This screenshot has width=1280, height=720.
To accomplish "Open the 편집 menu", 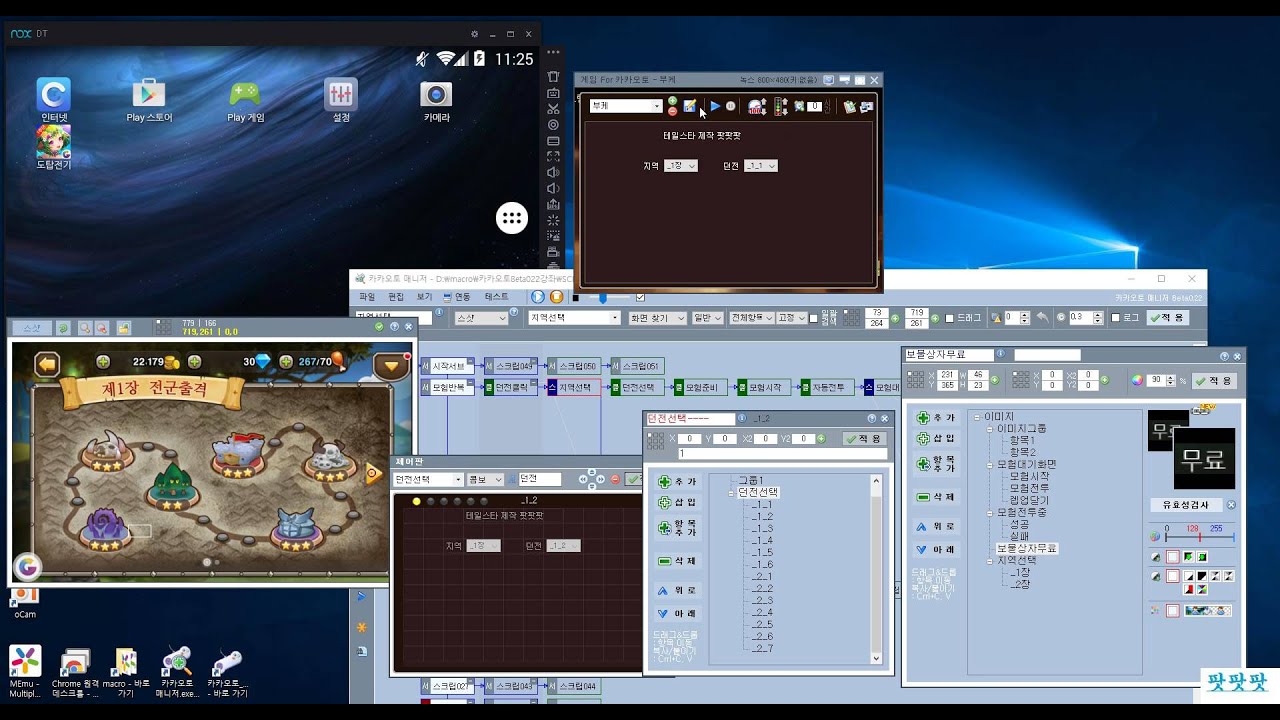I will click(396, 297).
